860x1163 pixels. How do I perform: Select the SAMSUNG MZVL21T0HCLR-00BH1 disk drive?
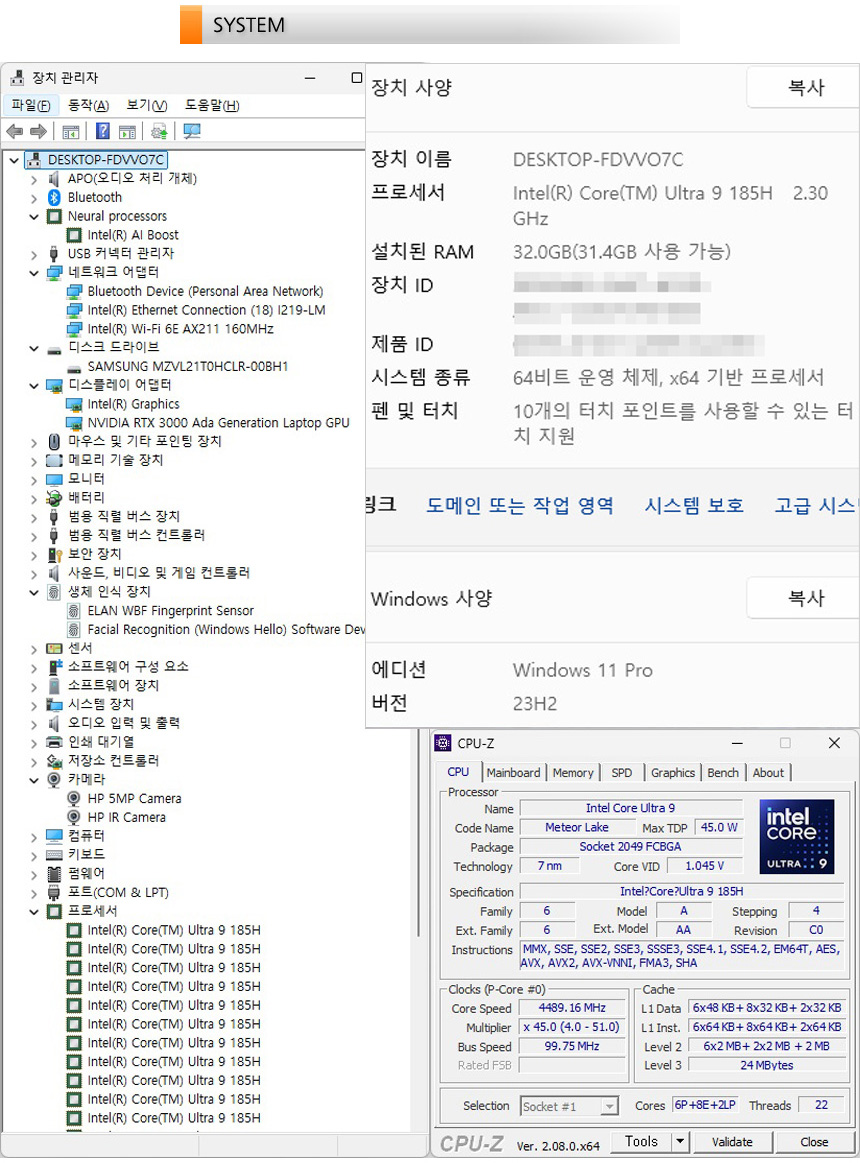[x=188, y=366]
